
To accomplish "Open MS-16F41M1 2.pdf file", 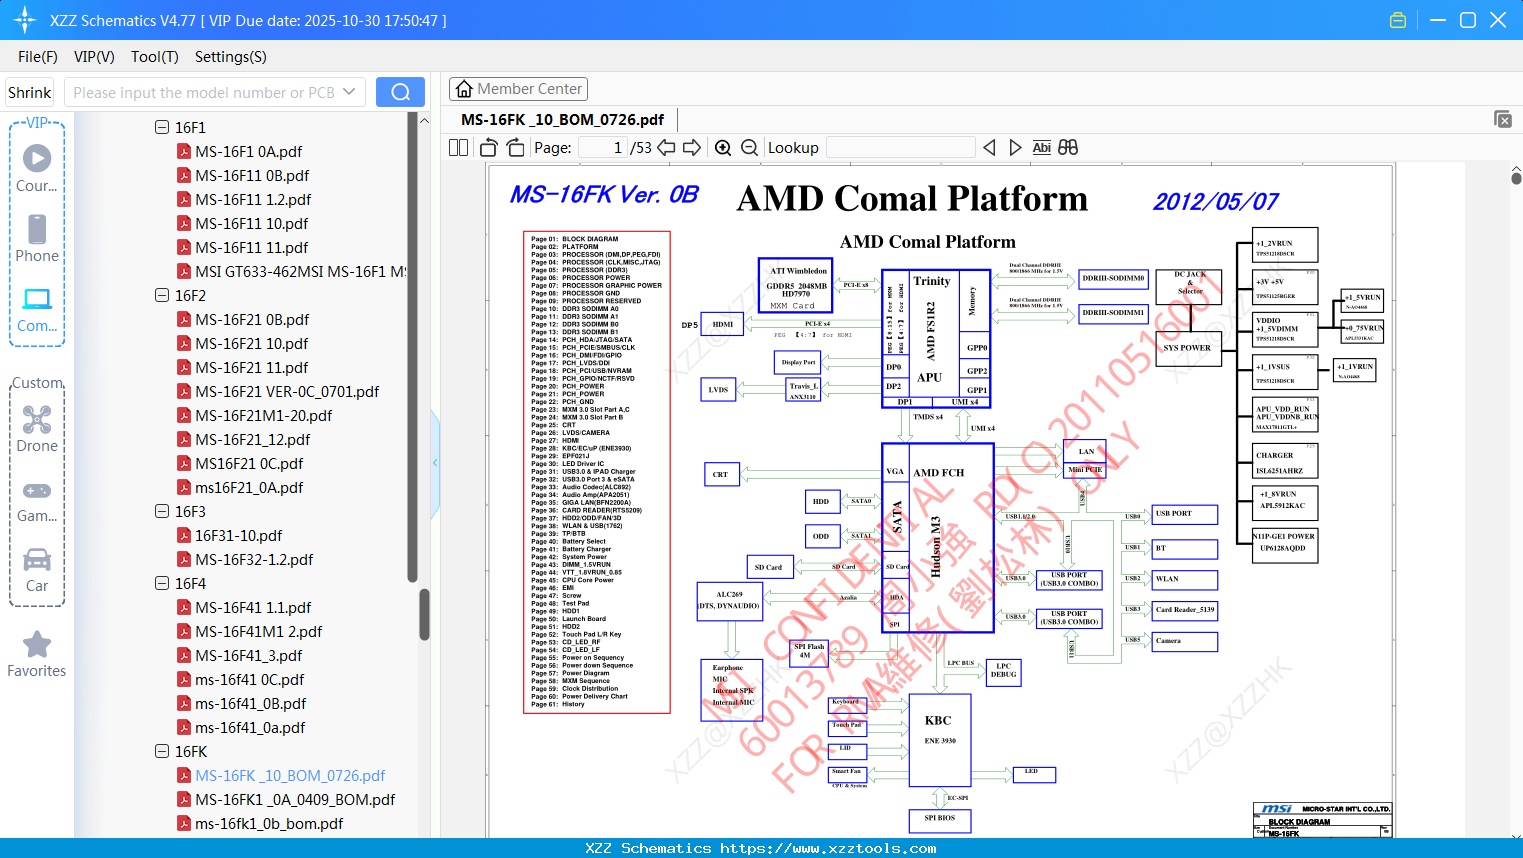I will pos(258,631).
